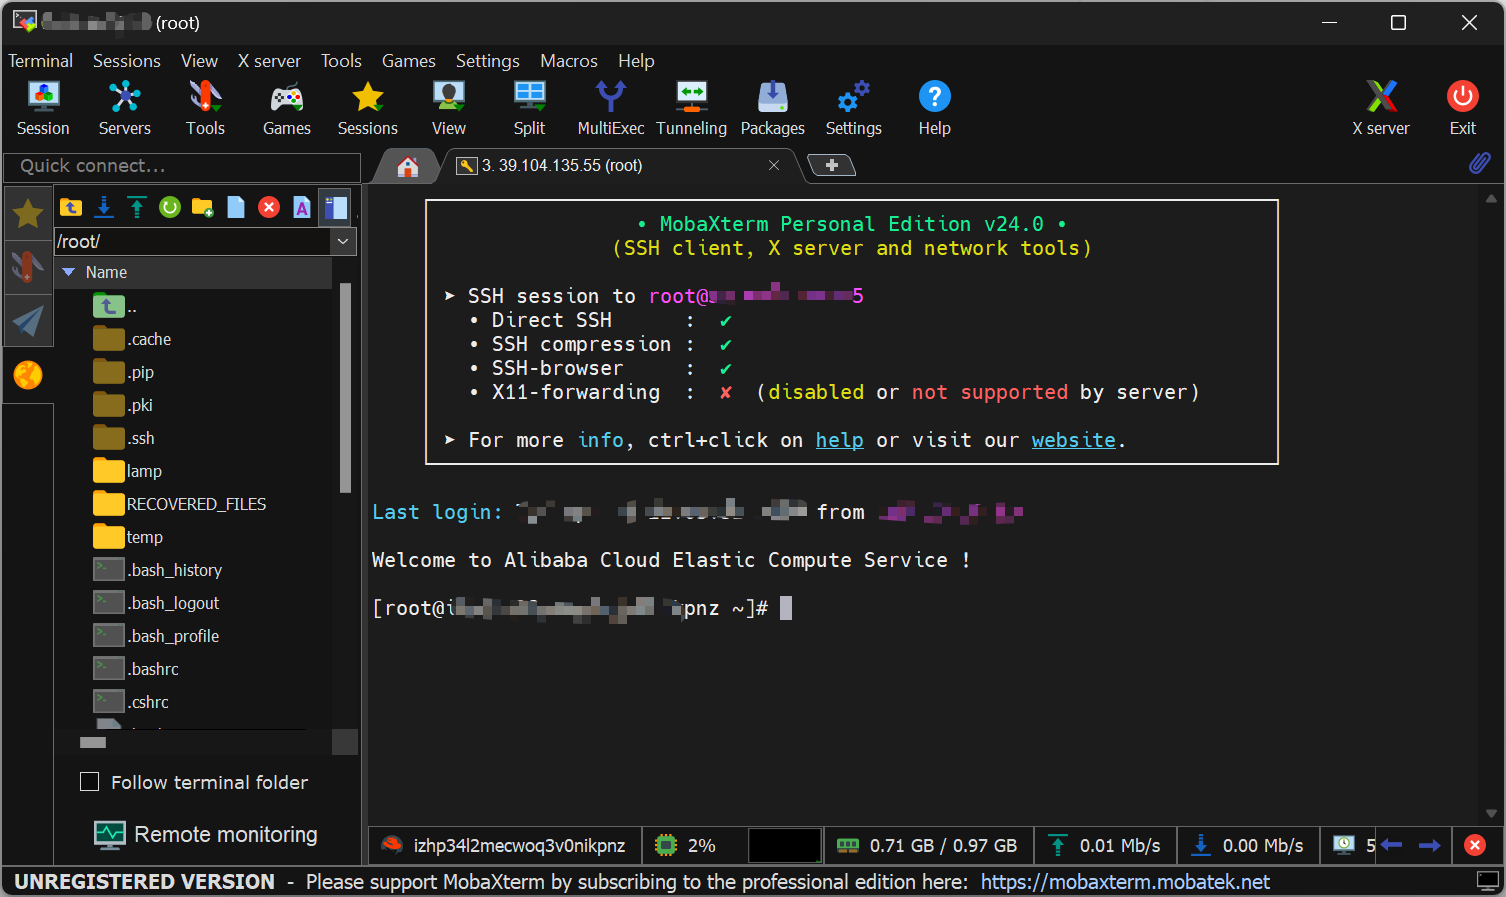Open the Sessions star sidebar tab
The width and height of the screenshot is (1506, 897).
(28, 213)
